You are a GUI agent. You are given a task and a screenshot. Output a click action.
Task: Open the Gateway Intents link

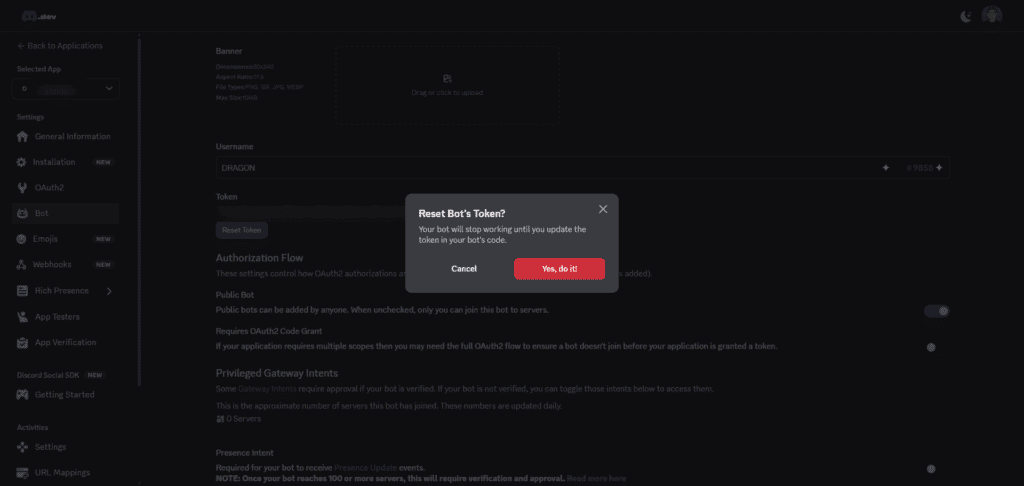point(267,389)
